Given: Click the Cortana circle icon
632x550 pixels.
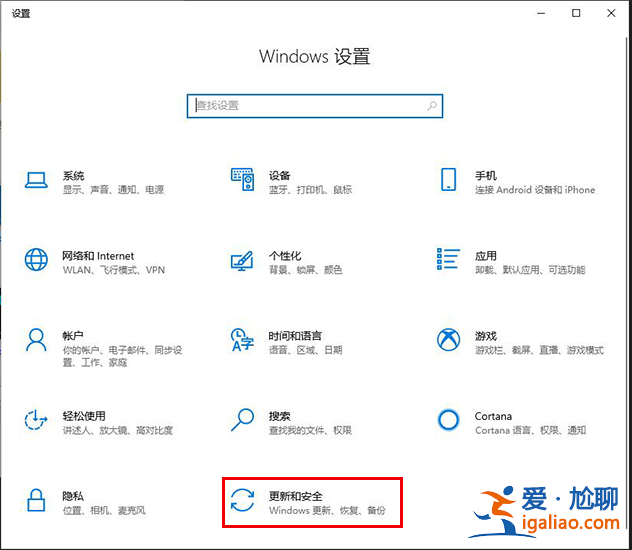Looking at the screenshot, I should pyautogui.click(x=448, y=420).
